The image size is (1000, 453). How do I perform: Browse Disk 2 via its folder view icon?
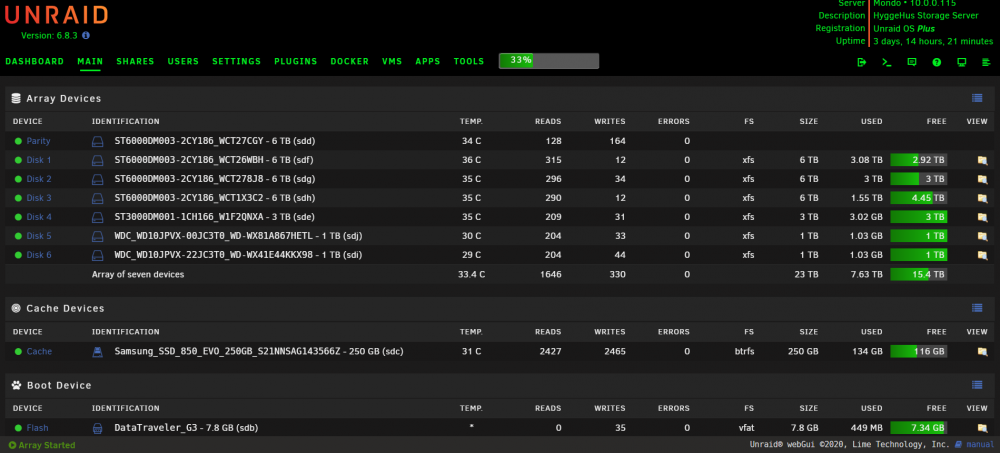982,179
